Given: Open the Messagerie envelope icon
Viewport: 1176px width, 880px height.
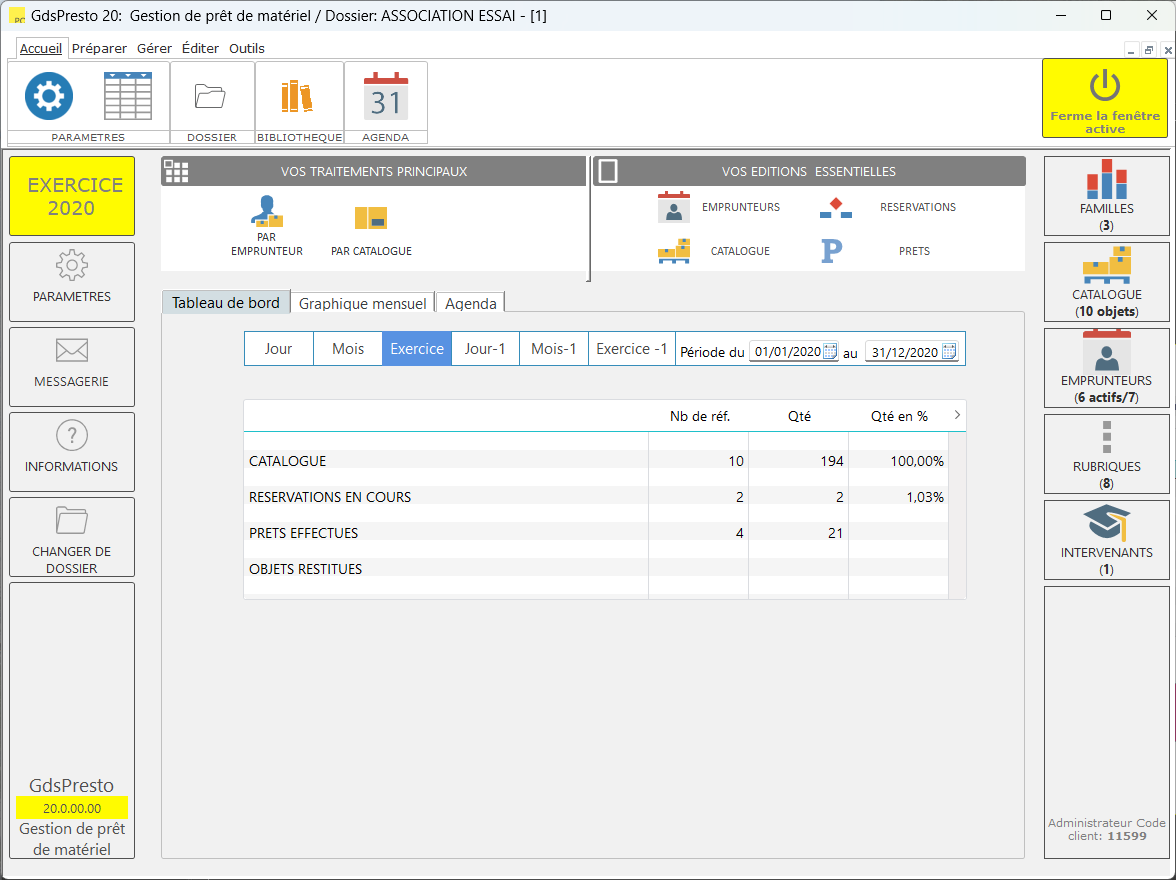Looking at the screenshot, I should pos(72,350).
